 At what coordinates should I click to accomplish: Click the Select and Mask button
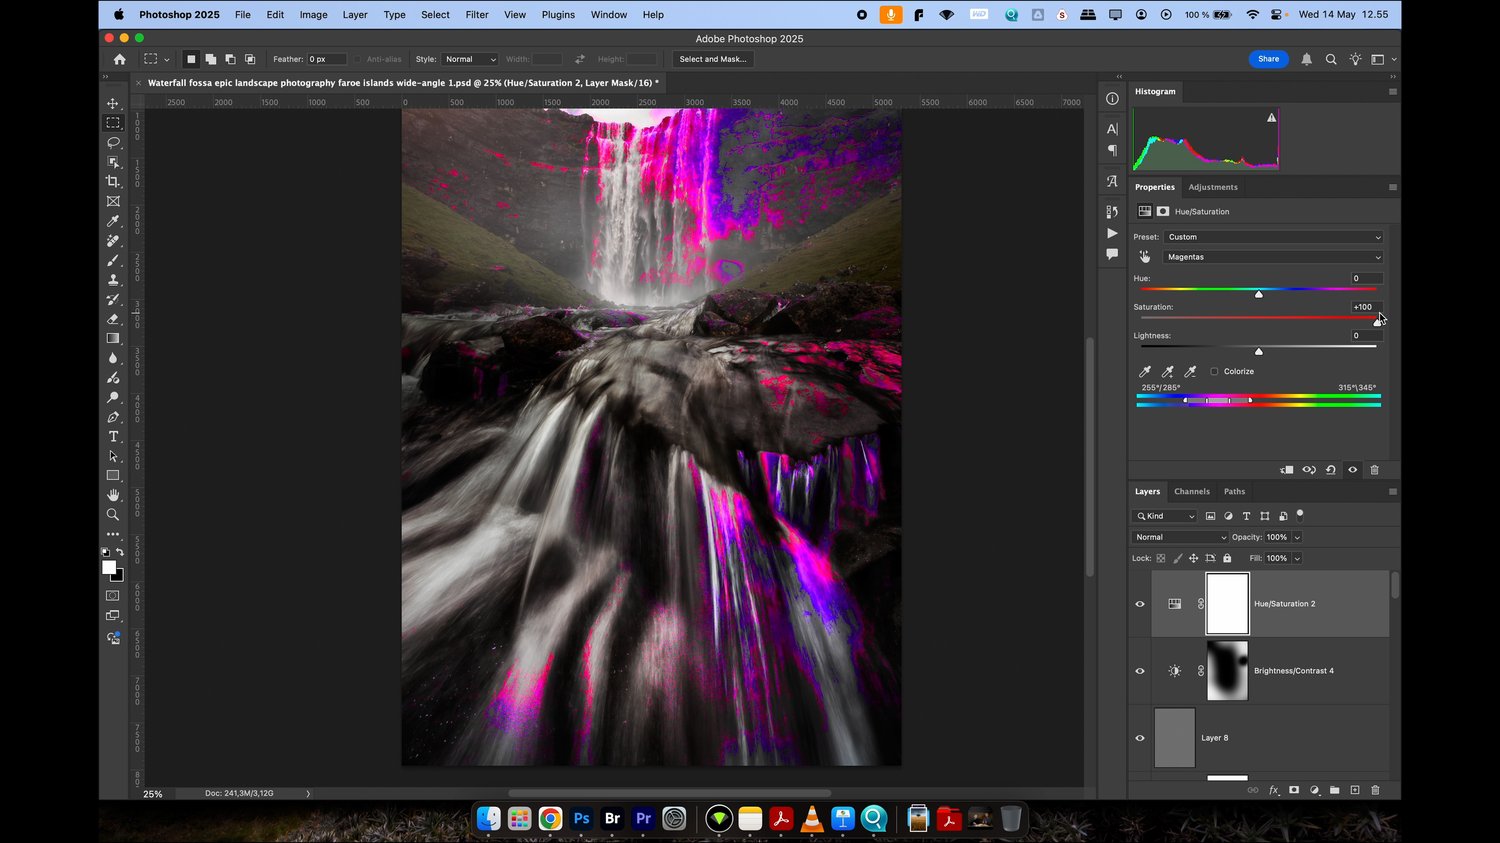[x=713, y=59]
